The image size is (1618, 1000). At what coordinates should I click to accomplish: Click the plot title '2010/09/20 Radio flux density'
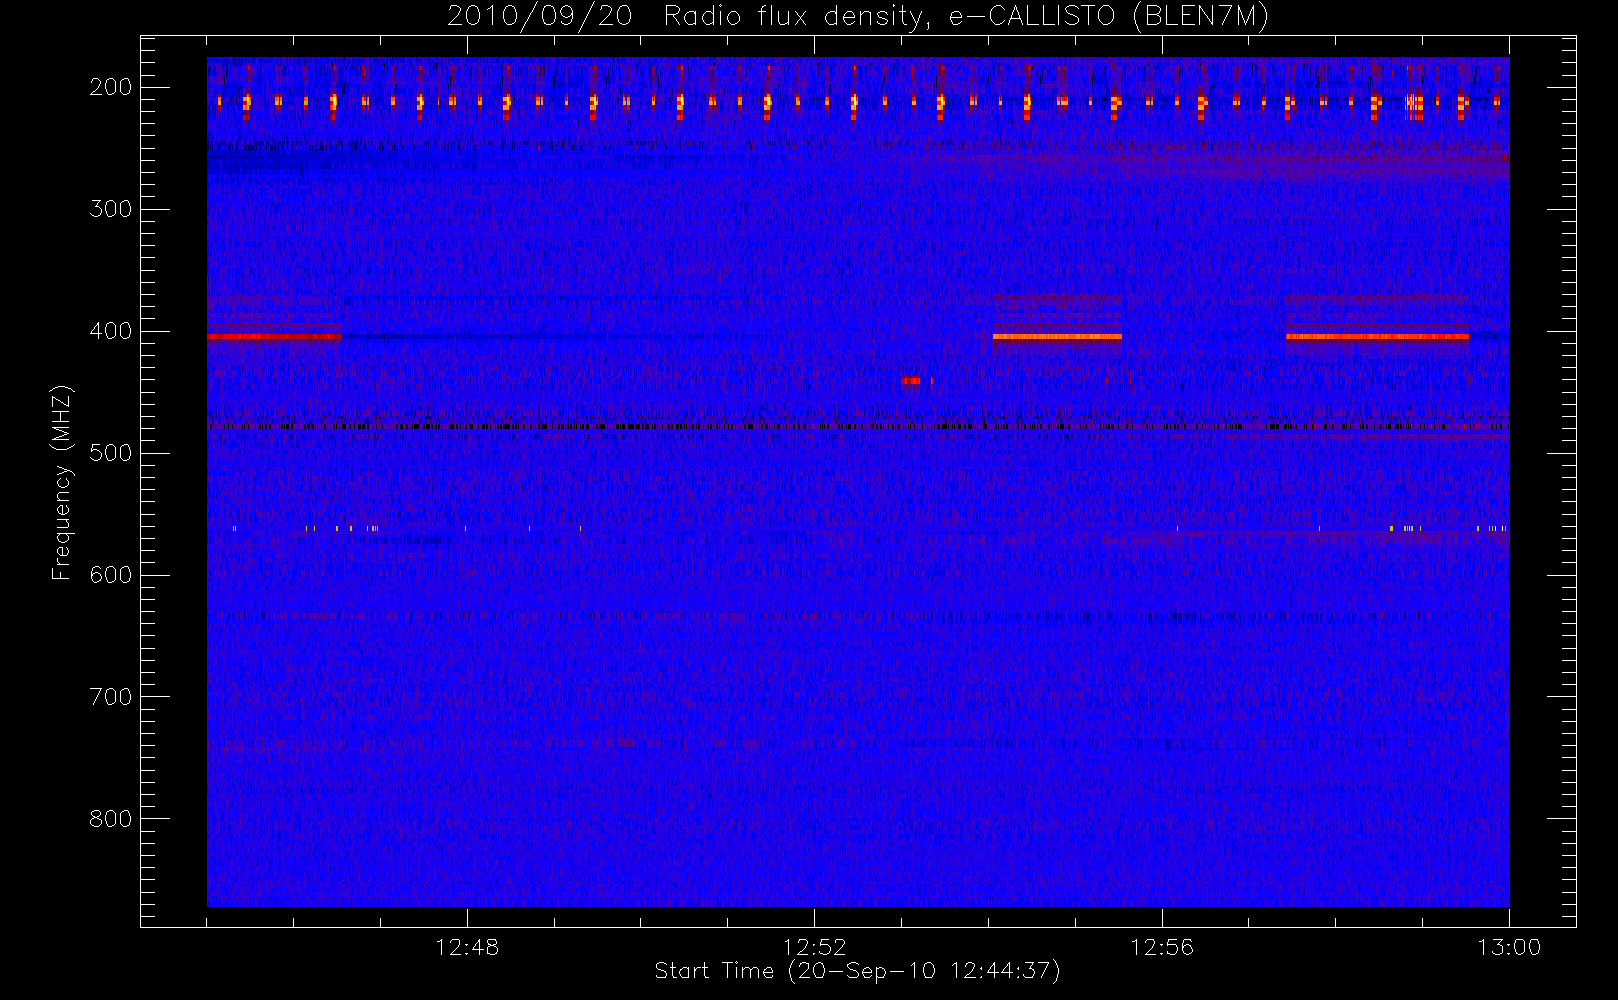858,17
